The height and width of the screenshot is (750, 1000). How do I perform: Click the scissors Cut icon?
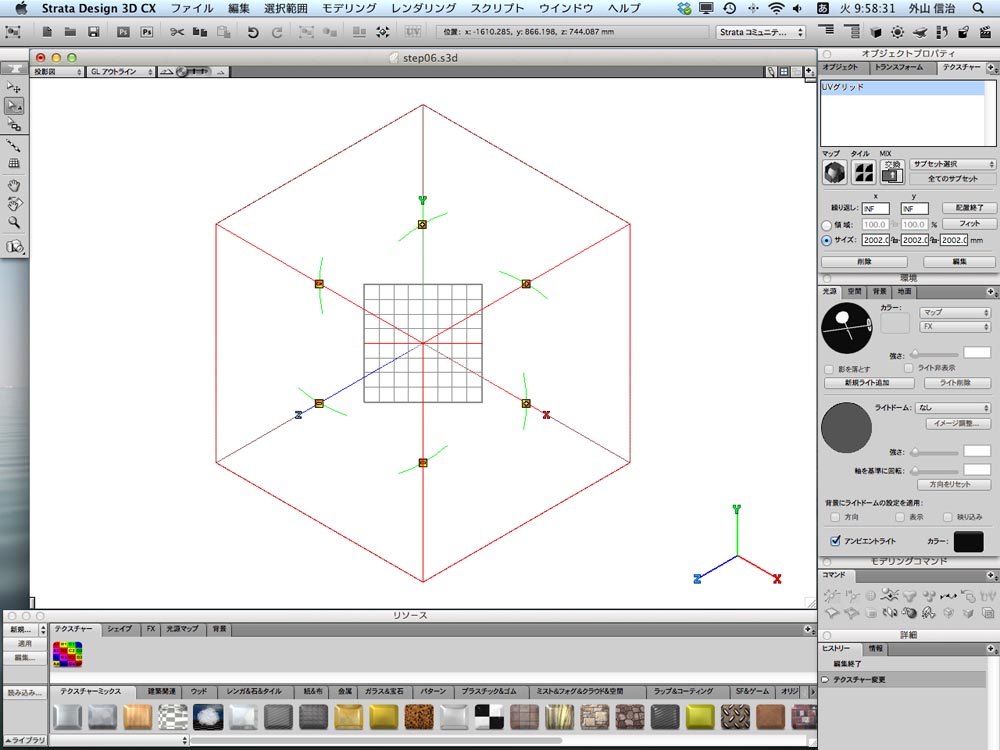click(x=177, y=32)
